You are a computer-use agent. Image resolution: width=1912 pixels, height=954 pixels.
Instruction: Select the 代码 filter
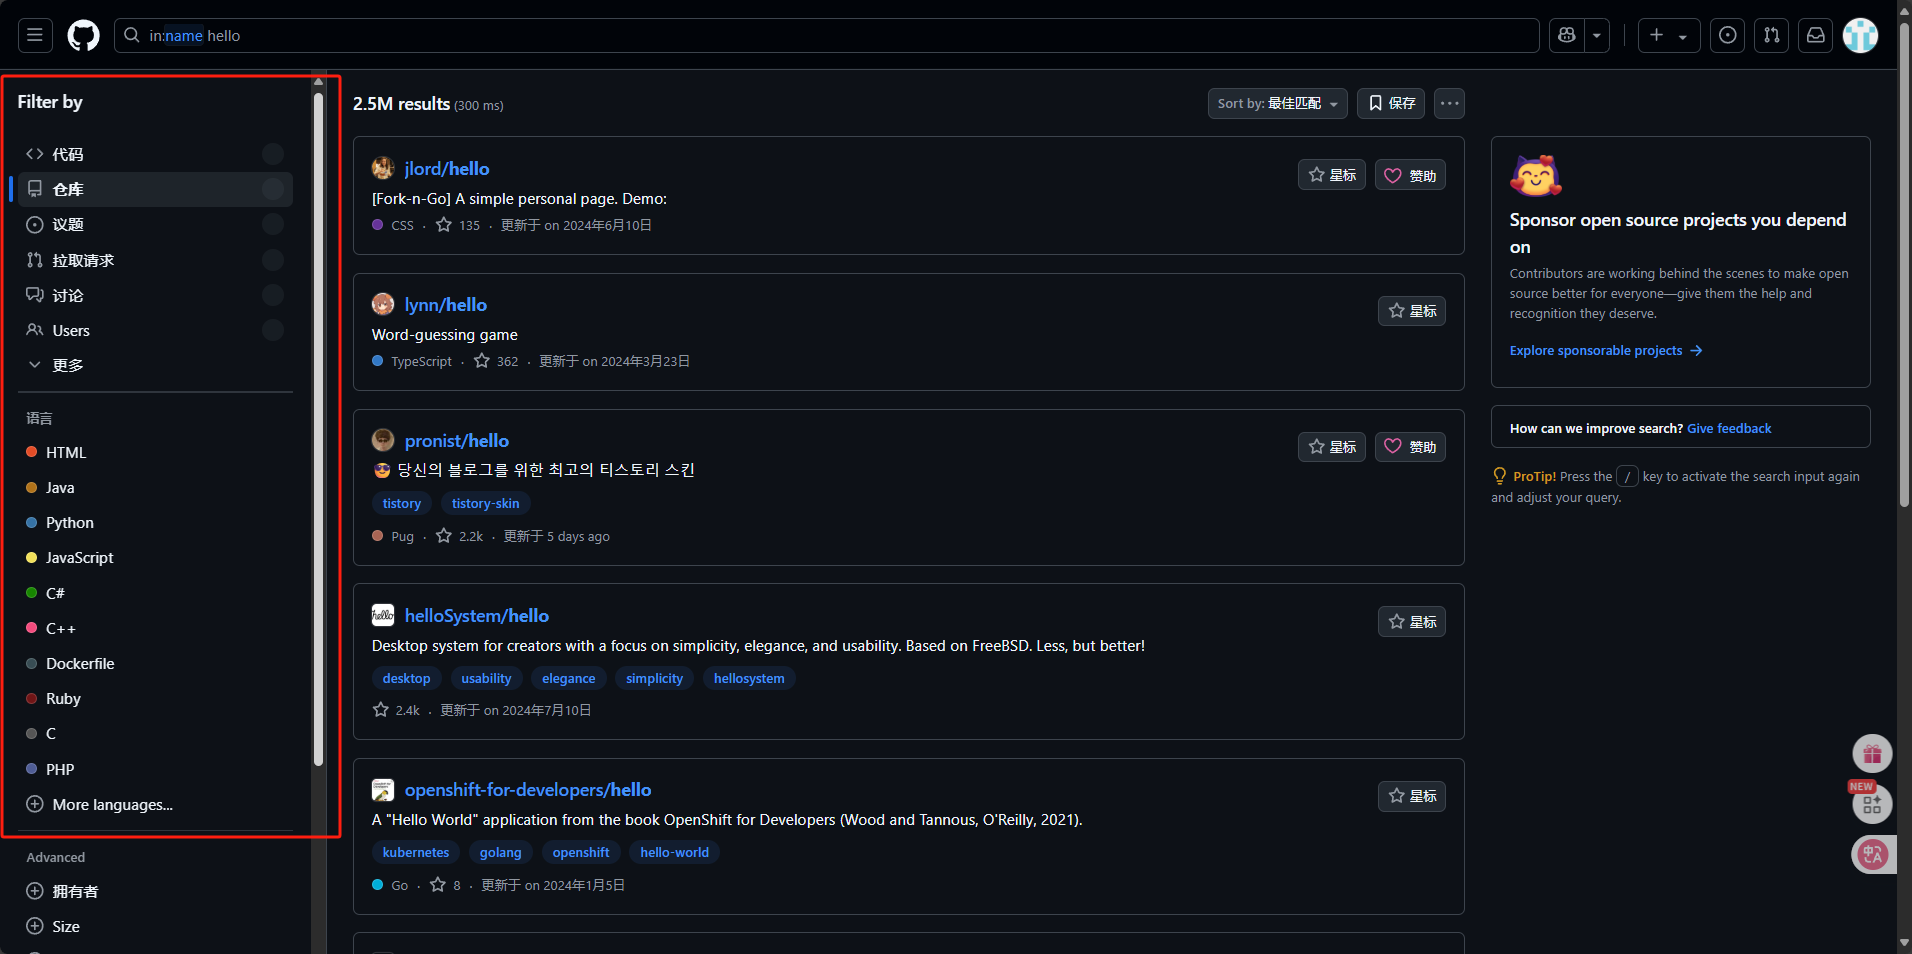(x=155, y=154)
